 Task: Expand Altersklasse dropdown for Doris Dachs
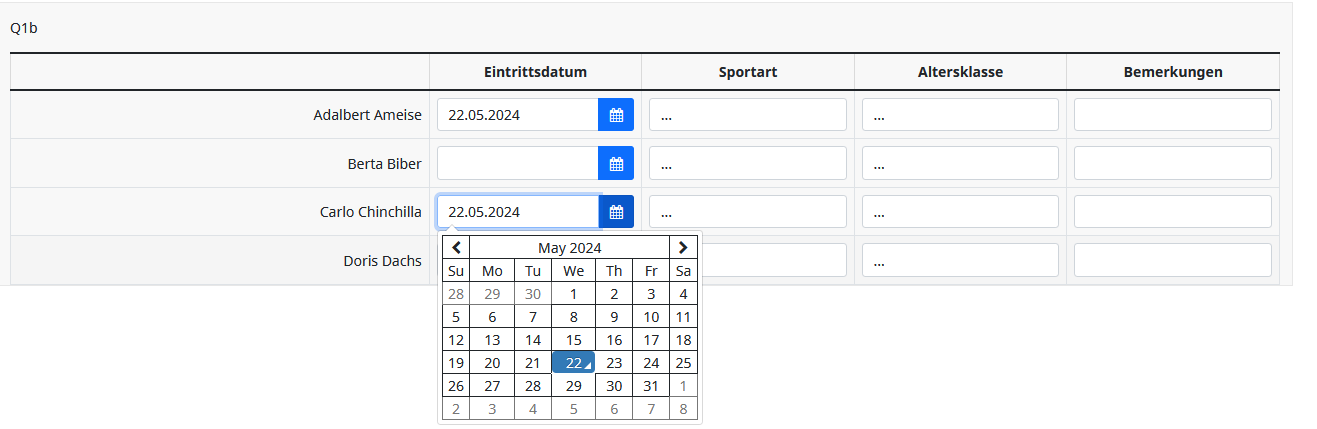[960, 261]
